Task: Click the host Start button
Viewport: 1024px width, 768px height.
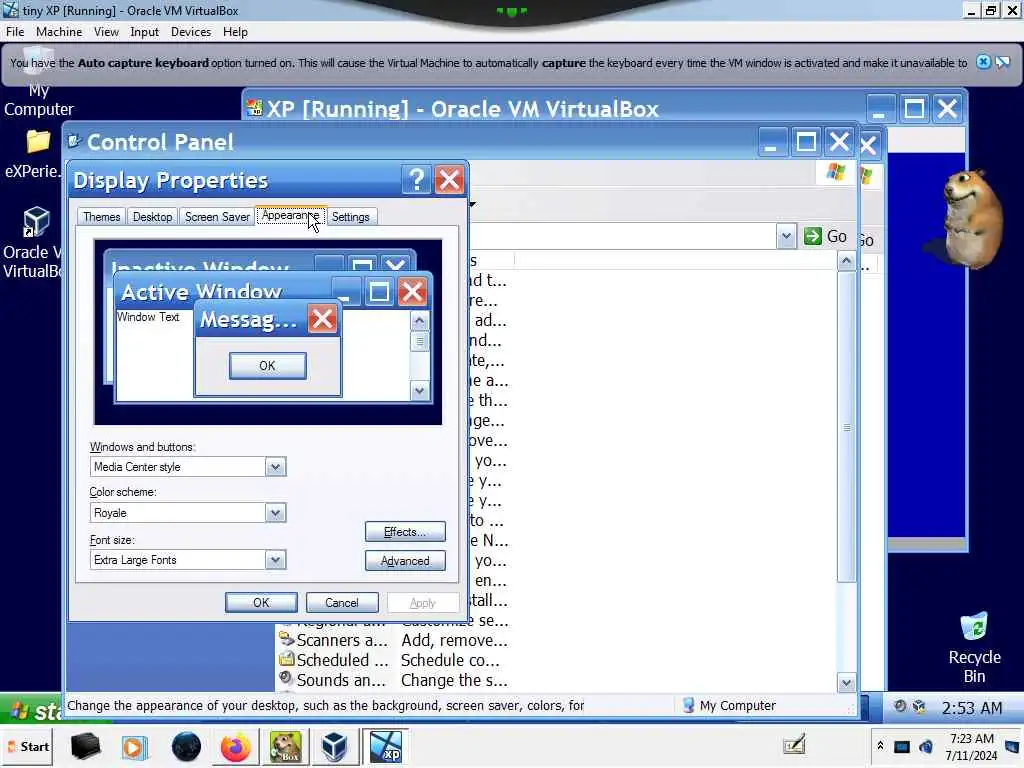Action: (x=29, y=746)
